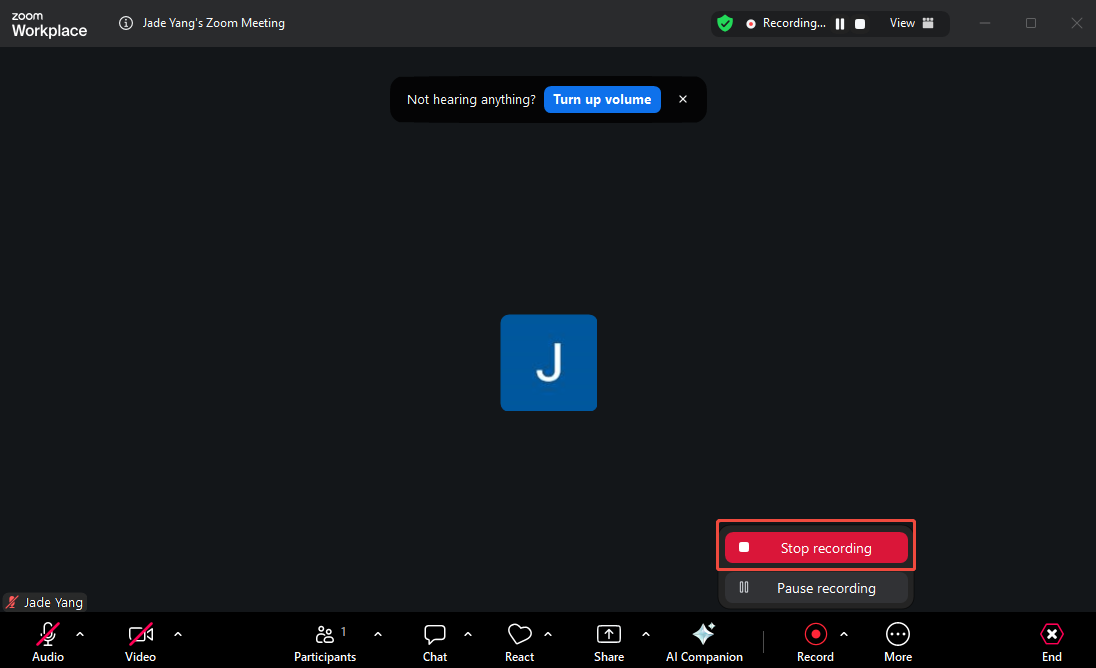Pause recording from the title bar icon
Screen dimensions: 1096x668
pos(840,22)
